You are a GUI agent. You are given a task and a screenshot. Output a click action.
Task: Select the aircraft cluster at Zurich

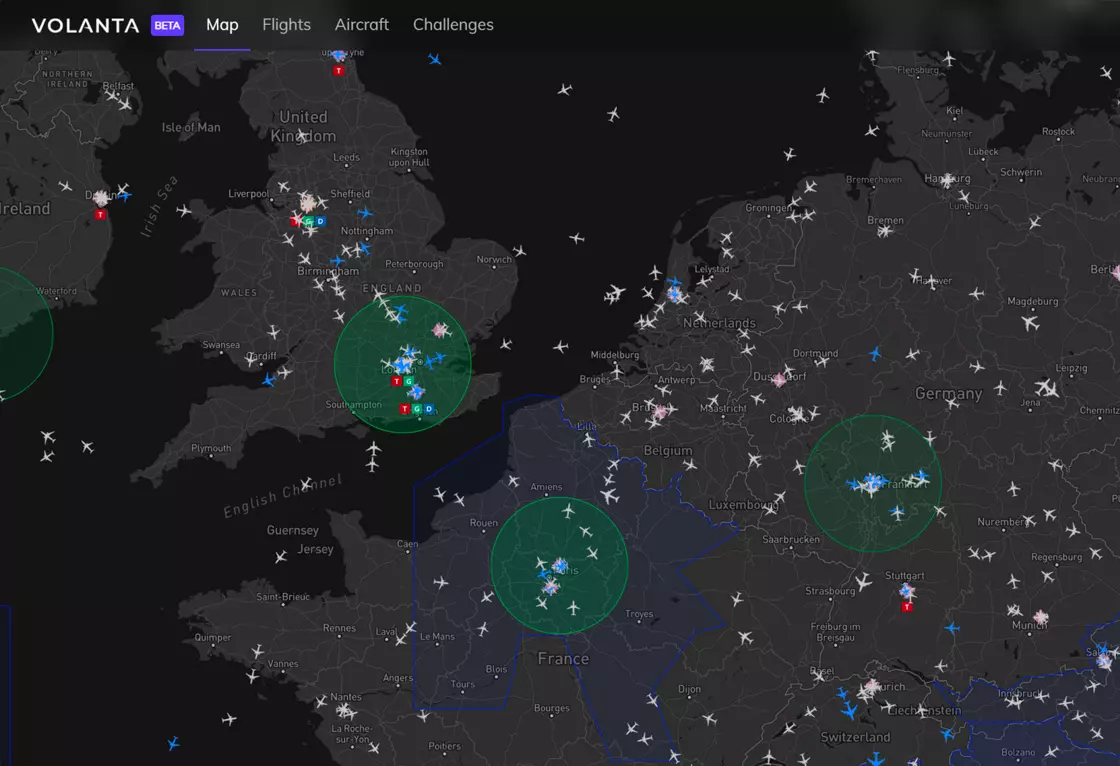pos(871,687)
